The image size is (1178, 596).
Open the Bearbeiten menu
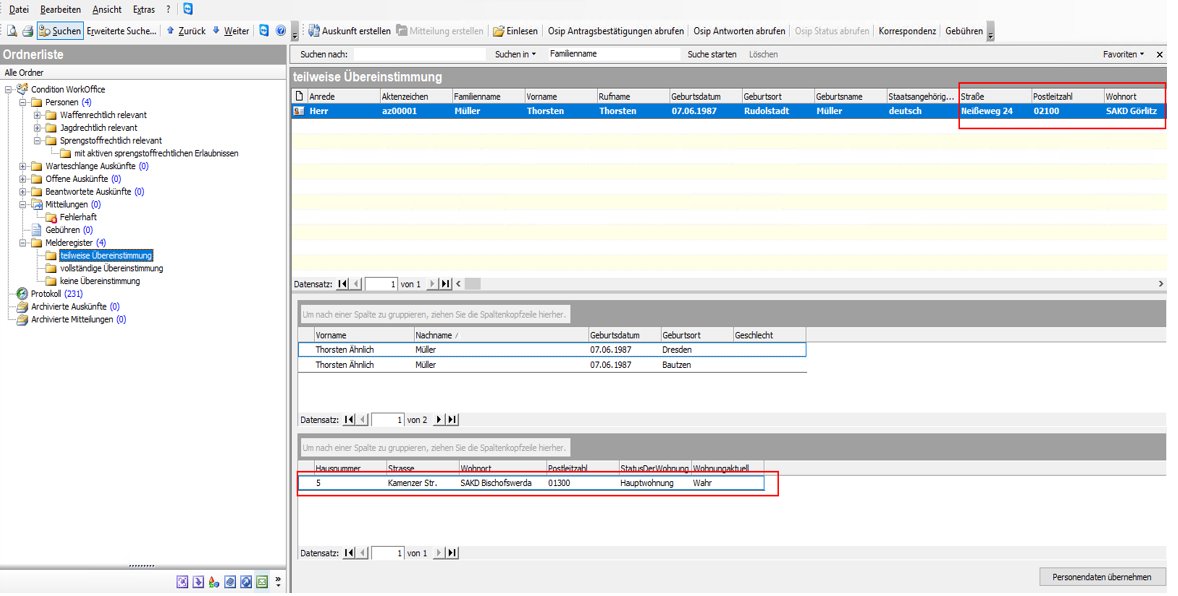pos(61,10)
